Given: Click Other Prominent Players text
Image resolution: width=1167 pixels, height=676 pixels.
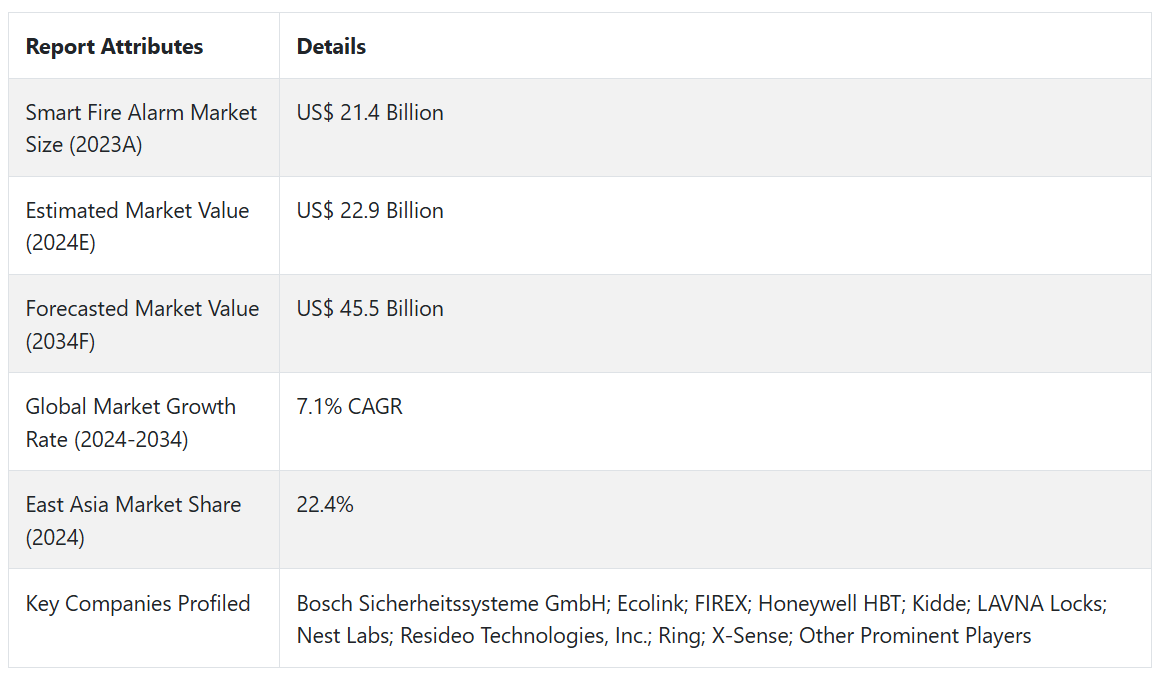Looking at the screenshot, I should (x=915, y=635).
